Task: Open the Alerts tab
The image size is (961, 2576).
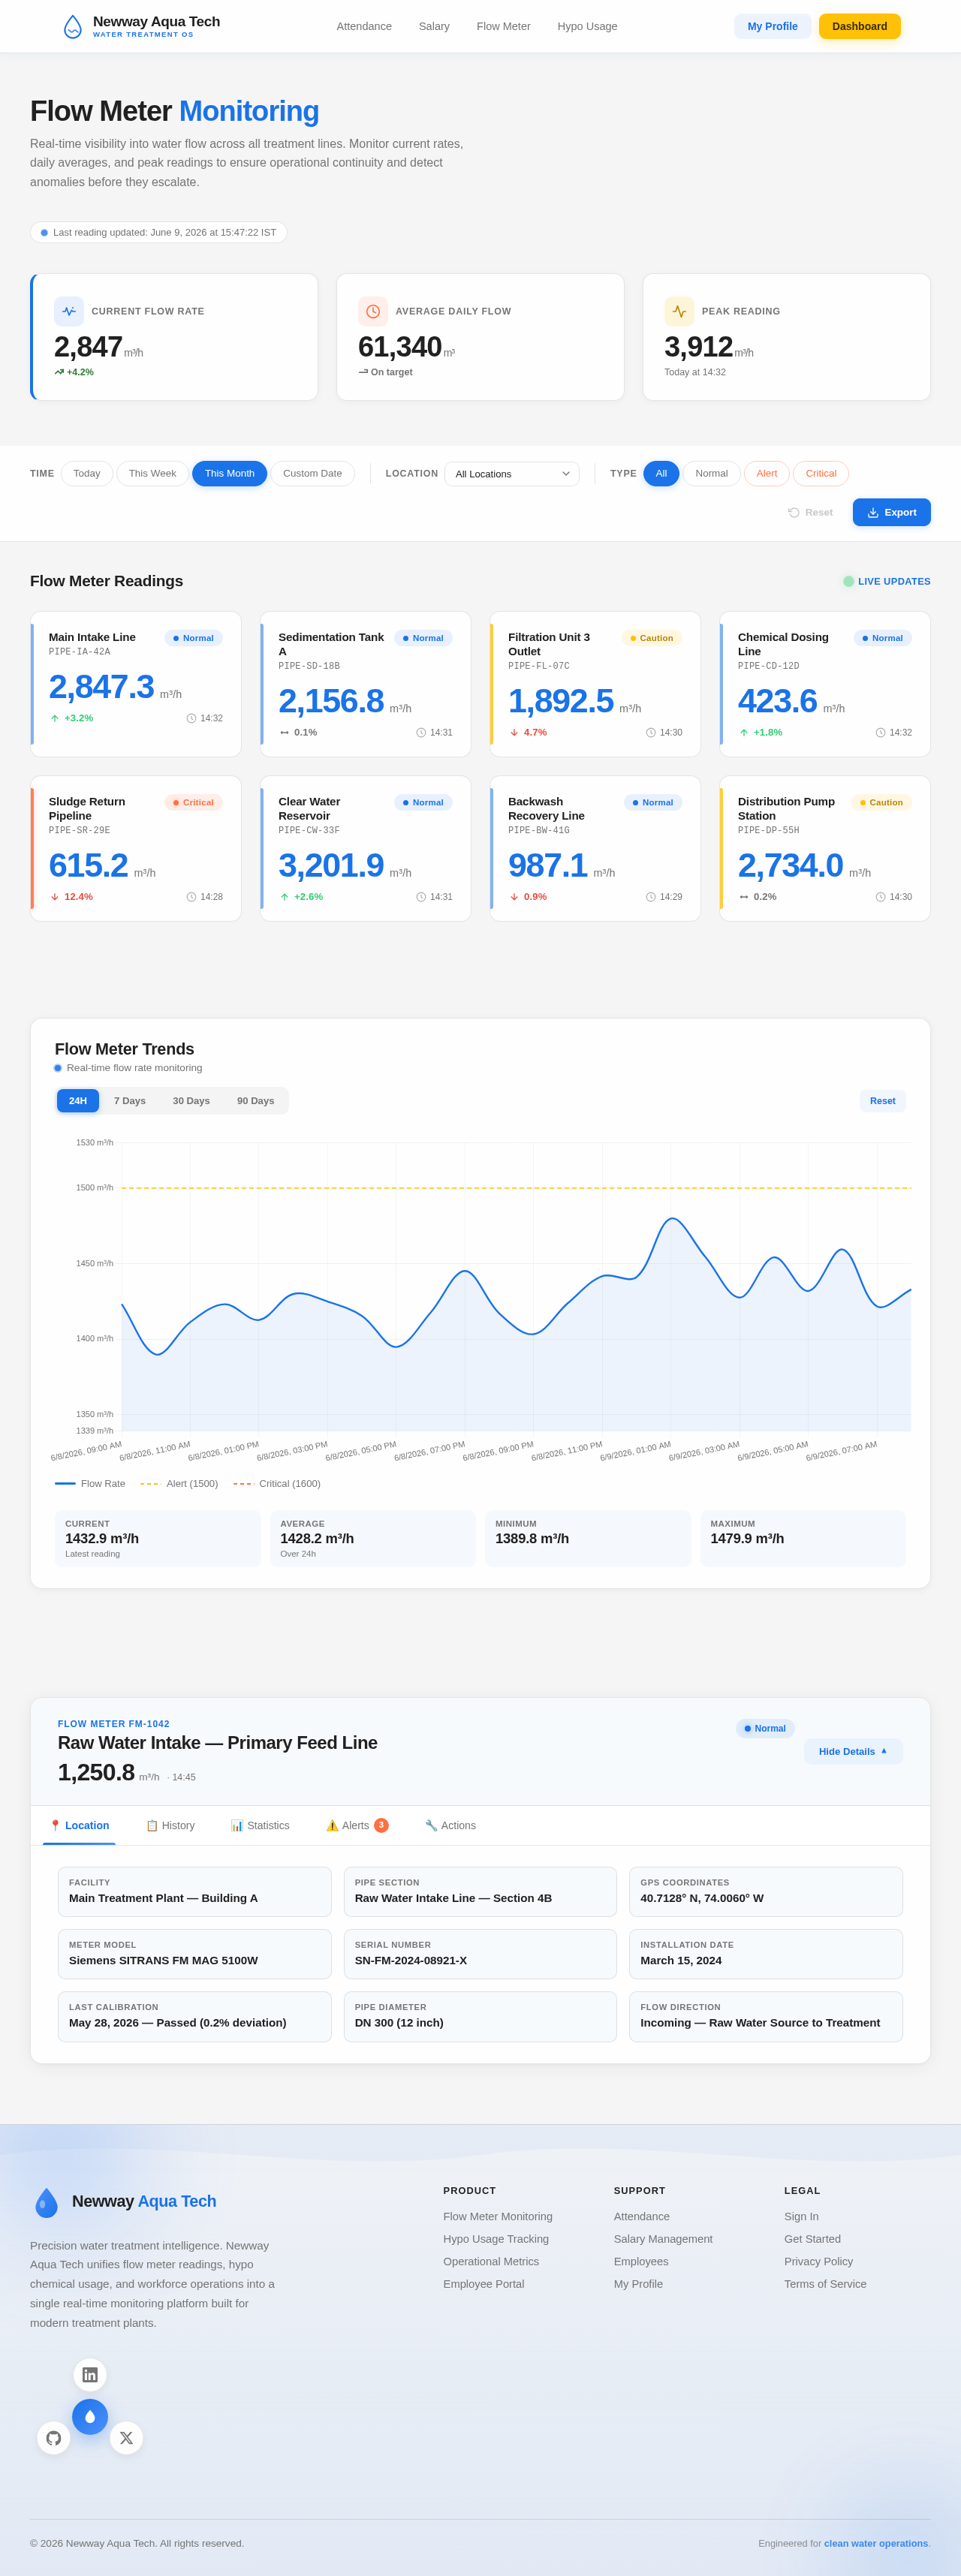Action: click(x=357, y=1825)
